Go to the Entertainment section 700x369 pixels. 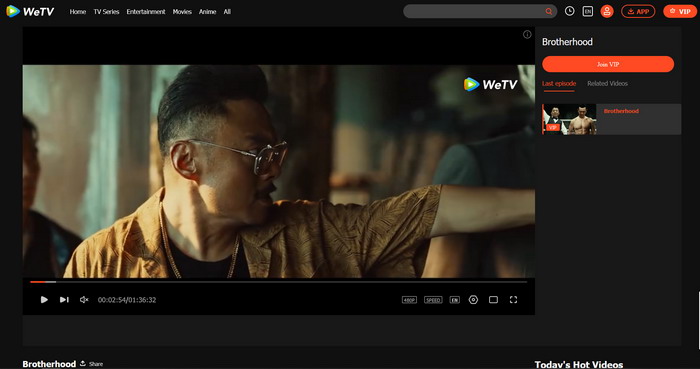pyautogui.click(x=146, y=12)
